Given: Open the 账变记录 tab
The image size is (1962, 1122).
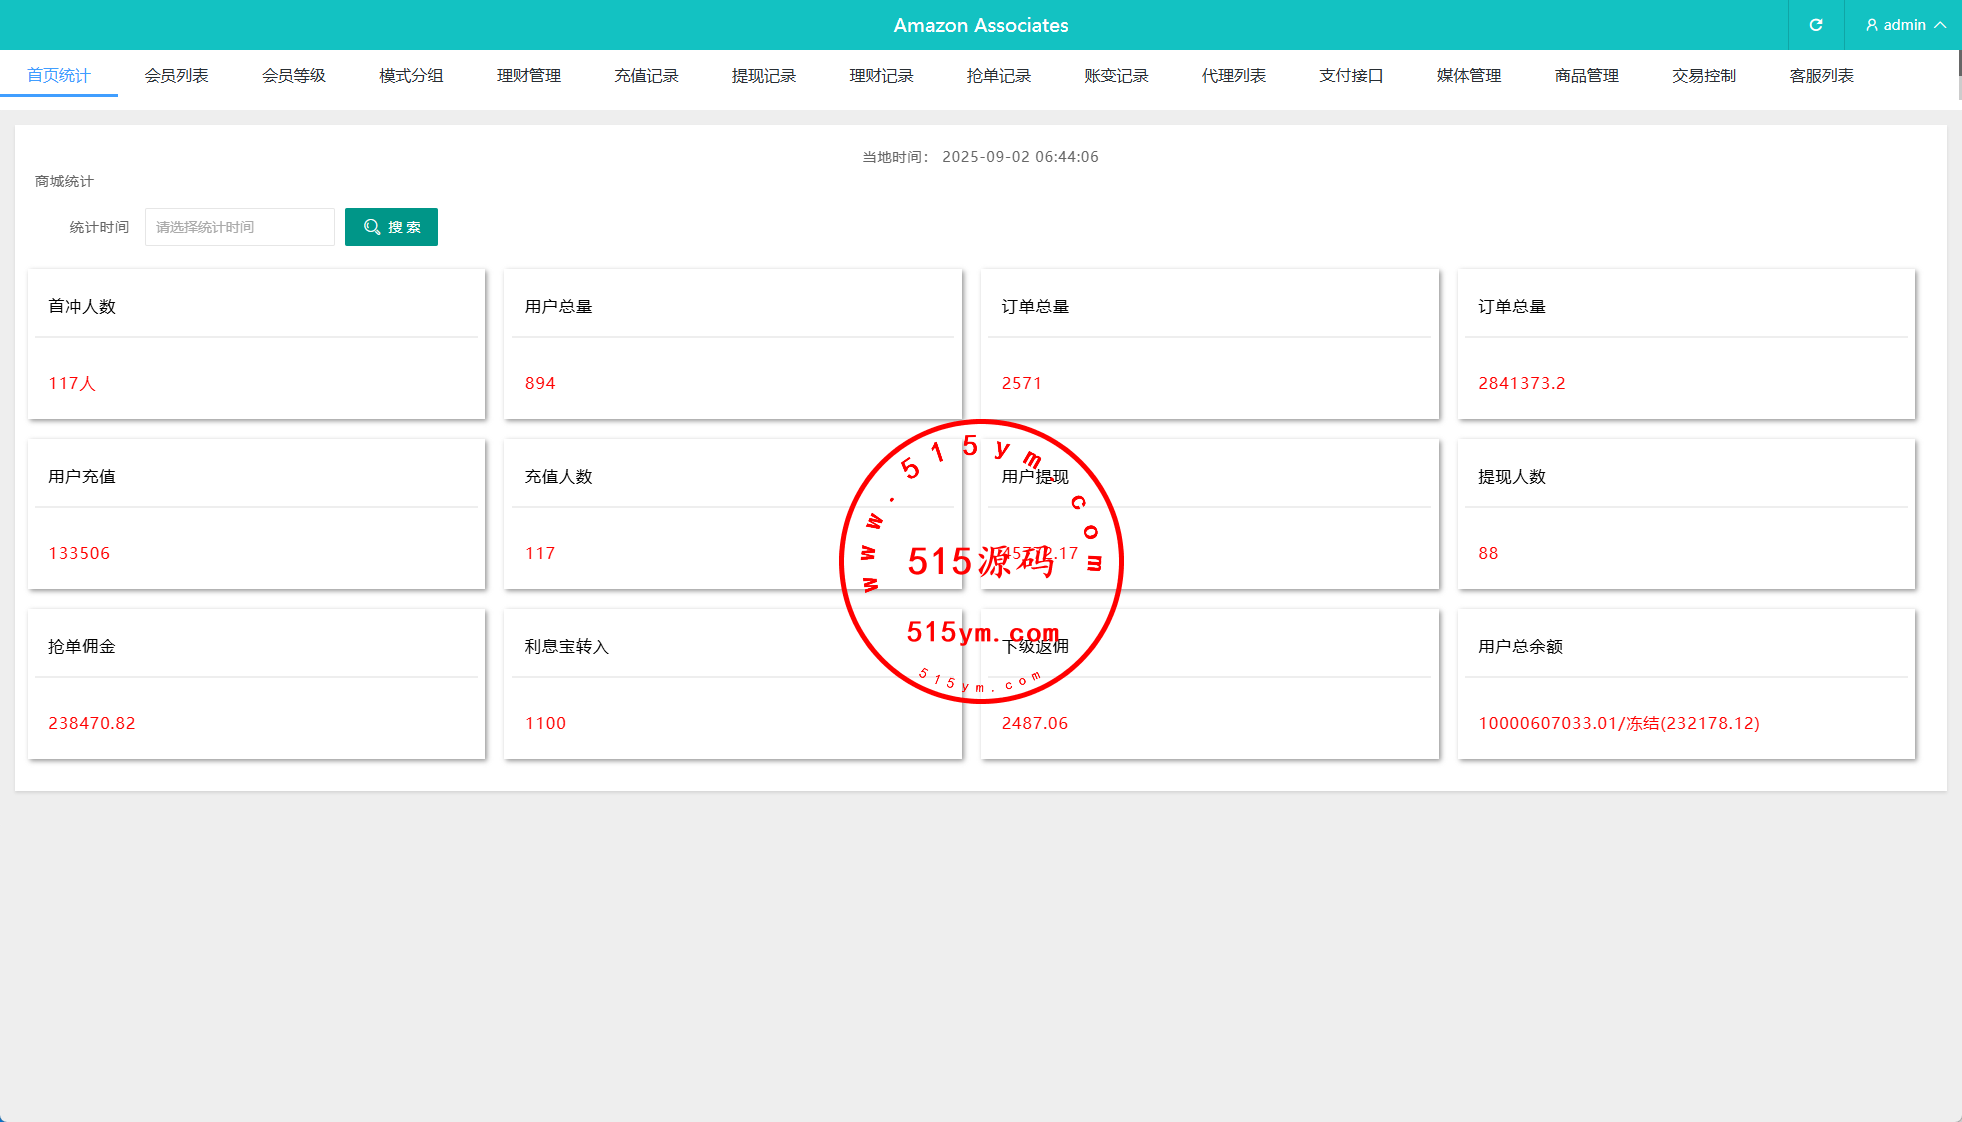Looking at the screenshot, I should pyautogui.click(x=1116, y=76).
